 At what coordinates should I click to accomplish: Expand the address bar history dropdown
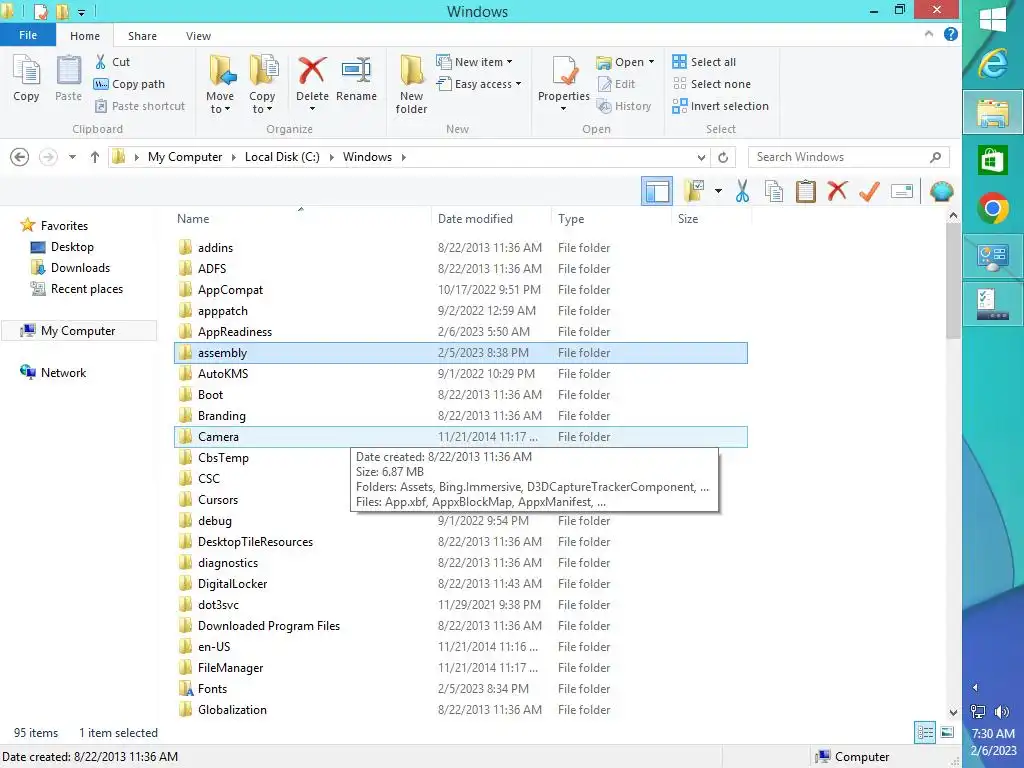(701, 157)
